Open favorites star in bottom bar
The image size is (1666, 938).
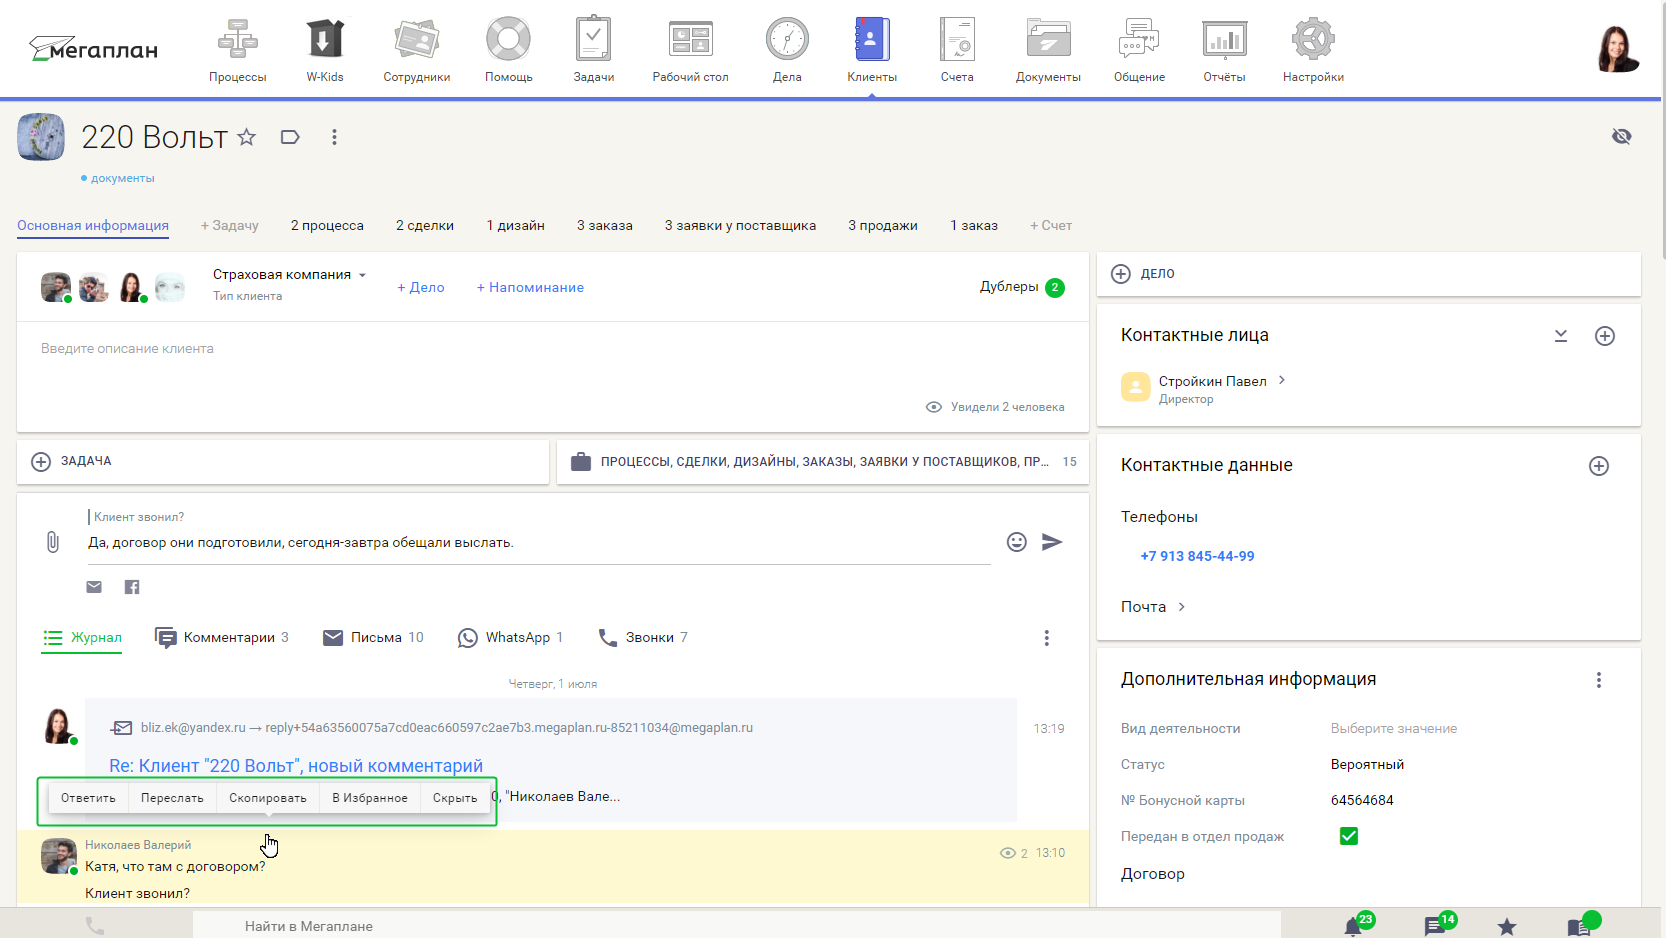click(1507, 927)
